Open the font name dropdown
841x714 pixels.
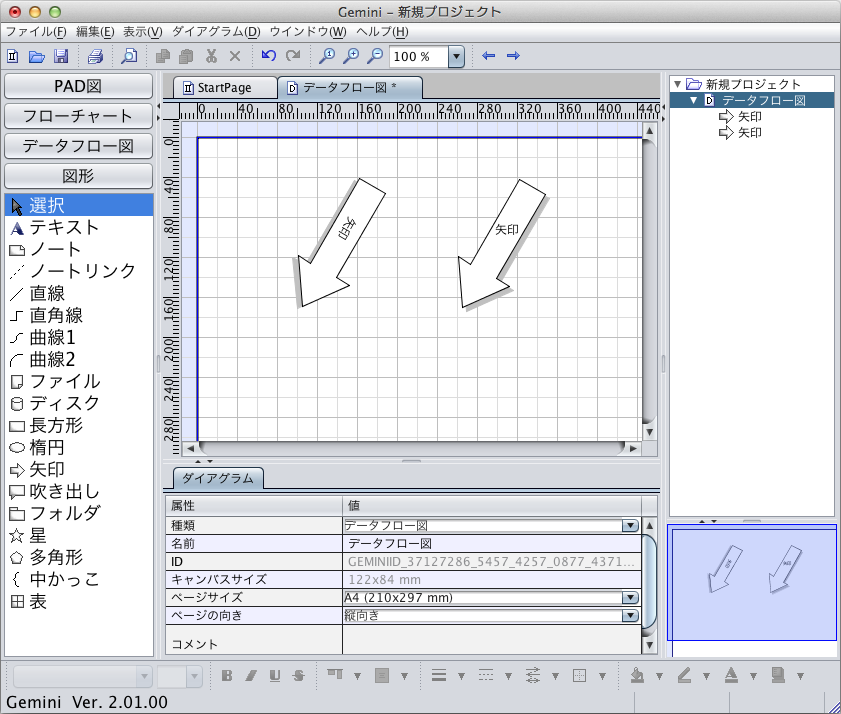144,676
